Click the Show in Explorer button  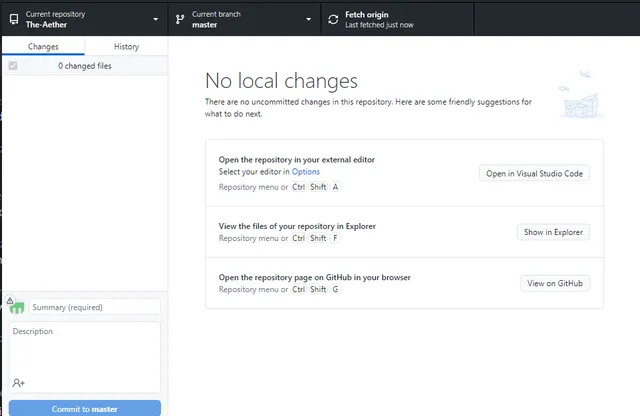pyautogui.click(x=553, y=232)
